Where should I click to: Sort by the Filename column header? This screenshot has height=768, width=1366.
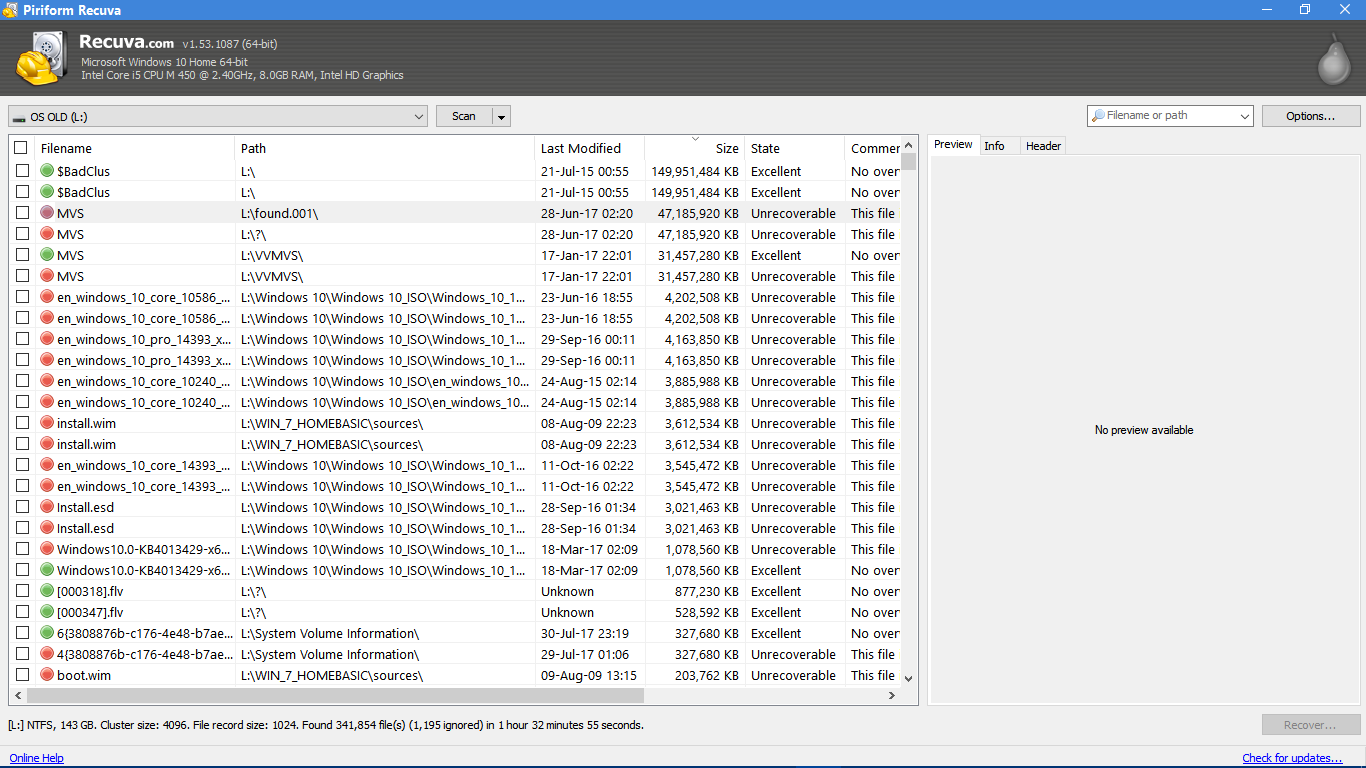134,148
